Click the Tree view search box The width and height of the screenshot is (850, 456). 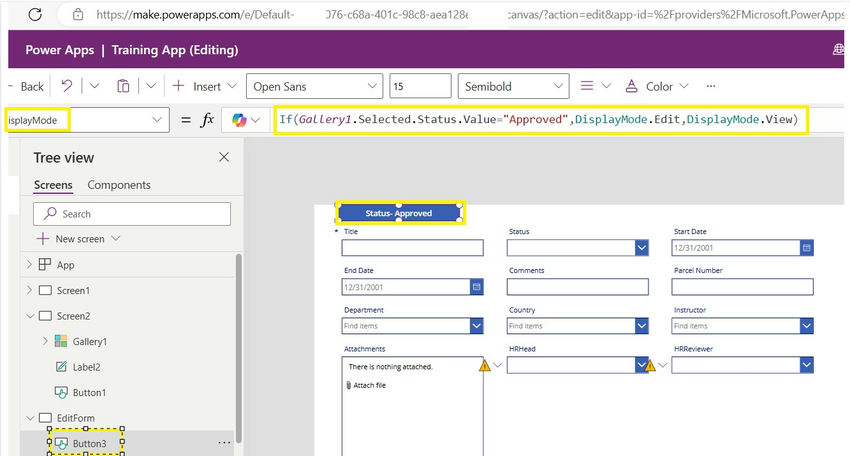[132, 214]
